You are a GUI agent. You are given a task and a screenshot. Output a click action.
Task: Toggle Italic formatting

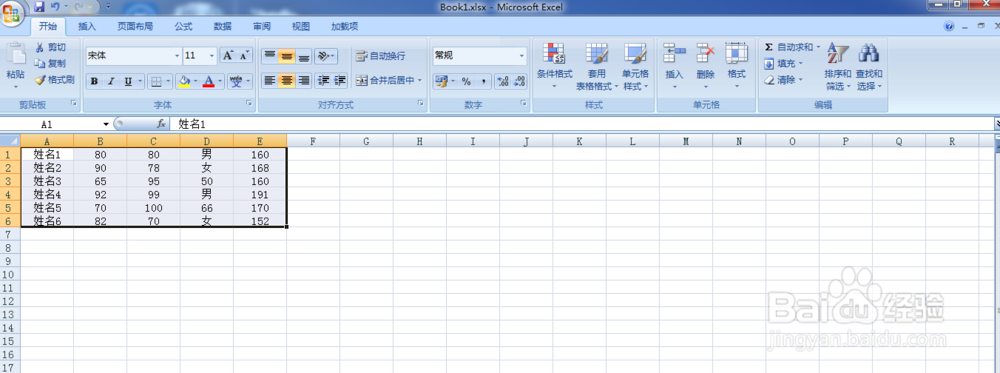(111, 81)
